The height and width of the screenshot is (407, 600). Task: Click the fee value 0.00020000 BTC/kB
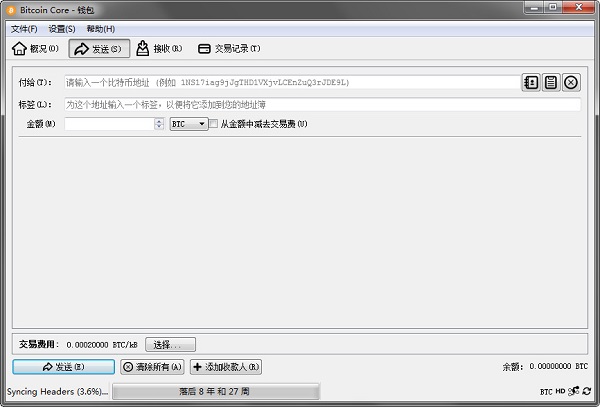click(x=102, y=345)
